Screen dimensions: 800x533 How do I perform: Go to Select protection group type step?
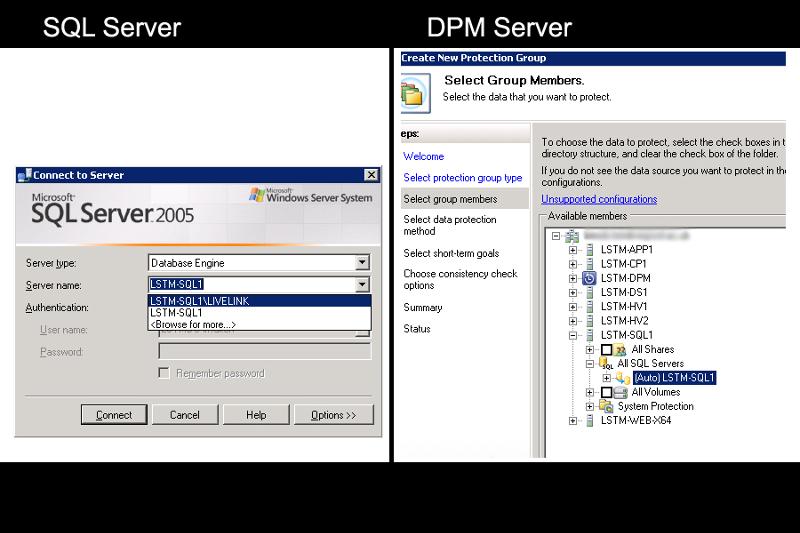click(x=463, y=178)
